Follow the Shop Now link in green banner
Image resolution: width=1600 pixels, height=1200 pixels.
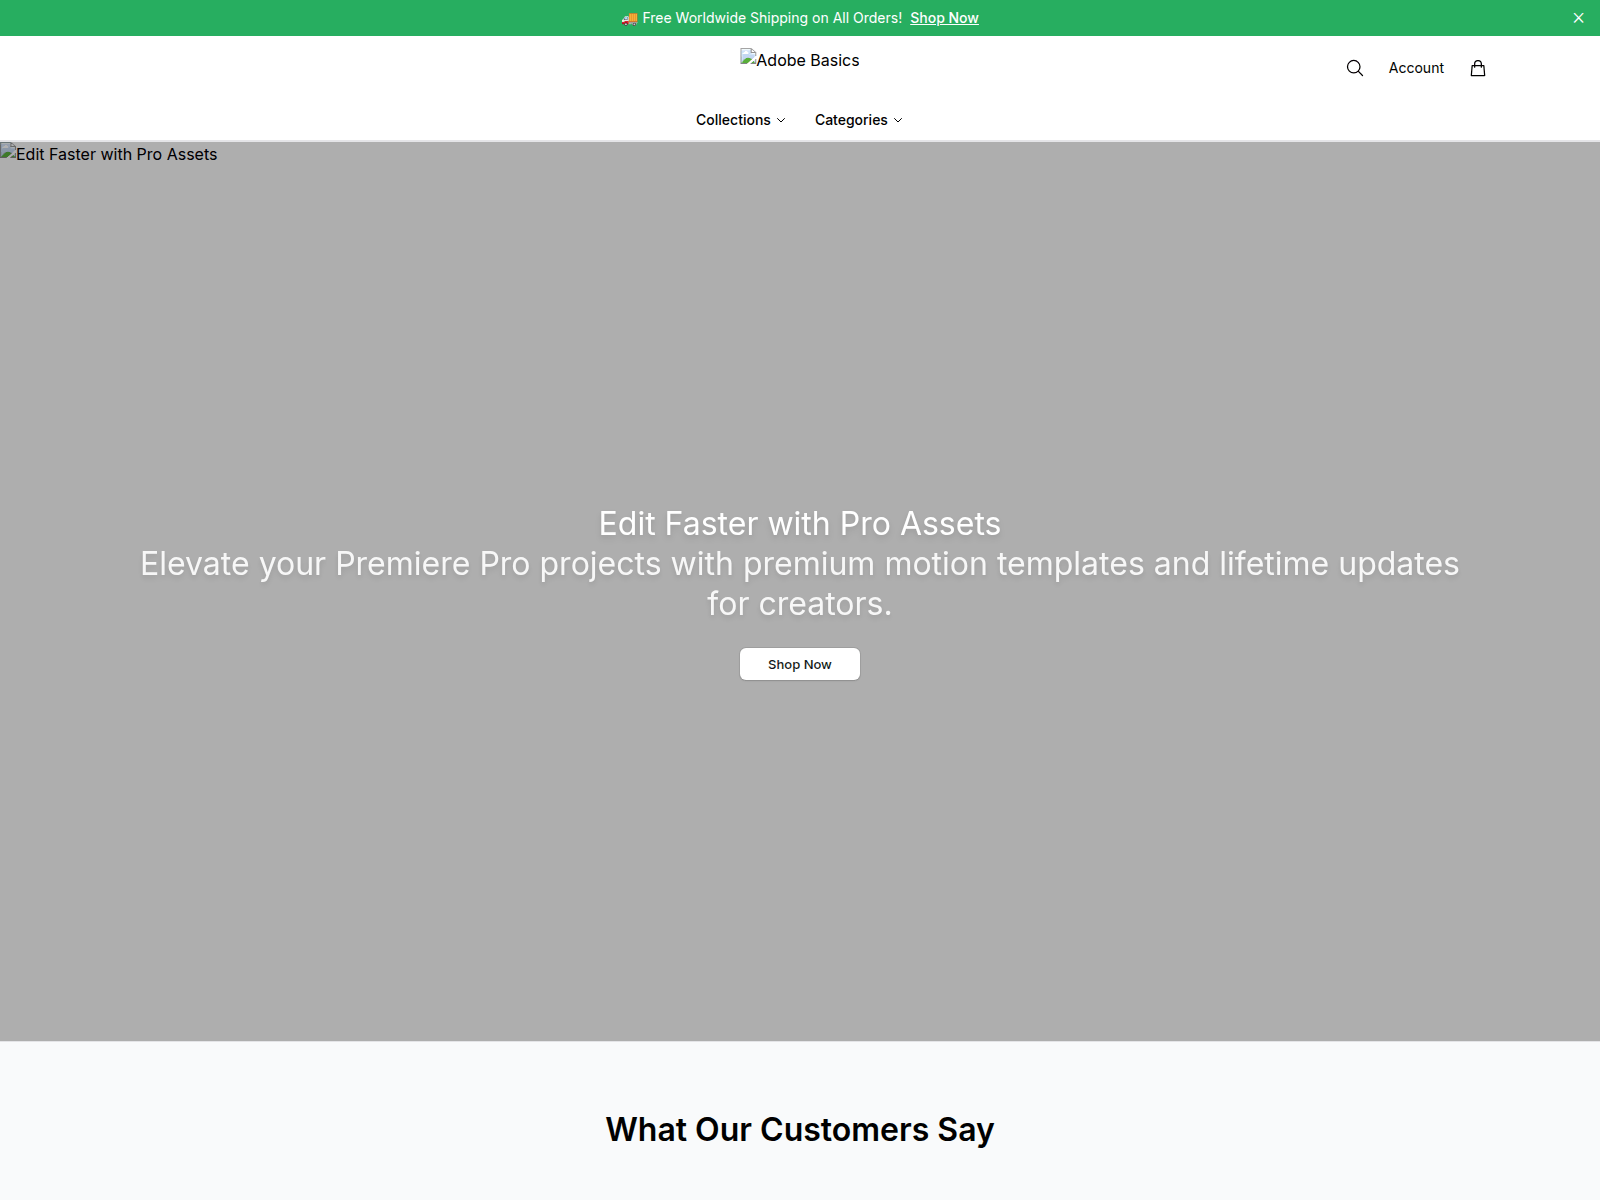pos(944,18)
